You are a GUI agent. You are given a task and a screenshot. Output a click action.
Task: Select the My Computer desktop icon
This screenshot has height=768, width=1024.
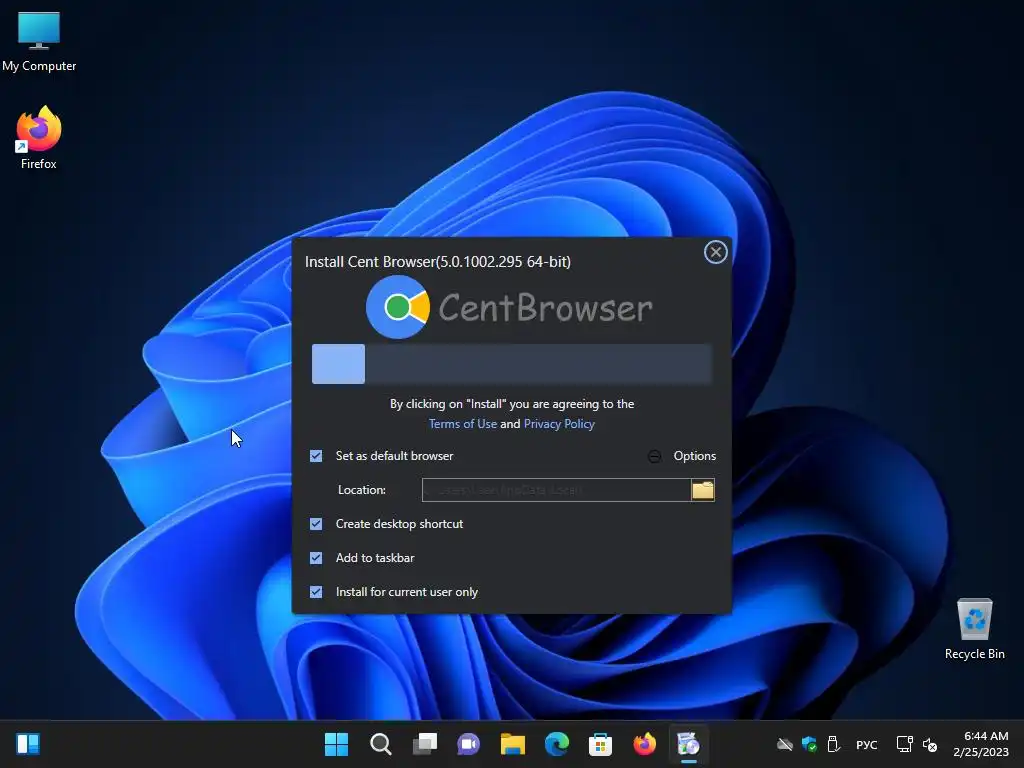[x=39, y=42]
